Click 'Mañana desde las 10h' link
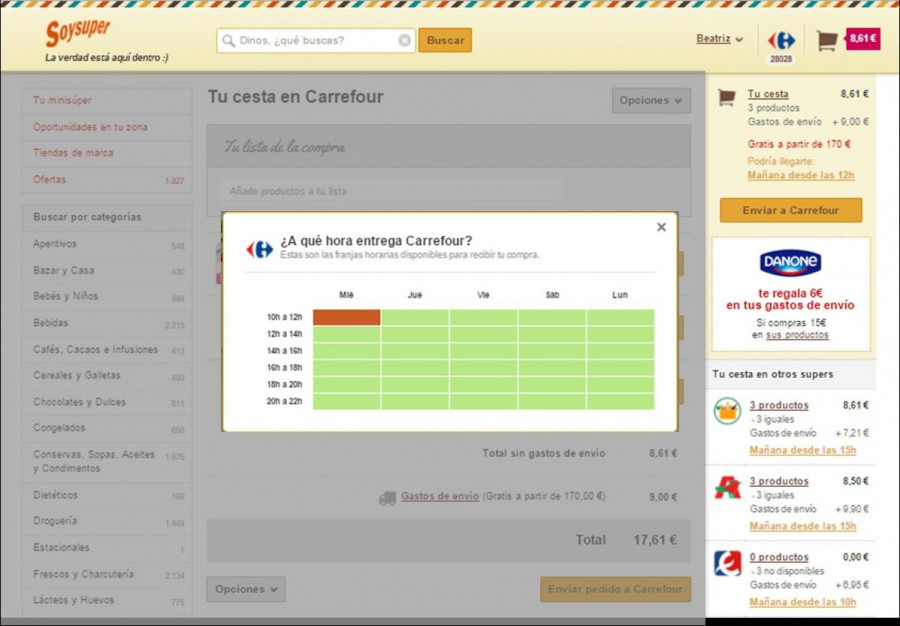The width and height of the screenshot is (900, 626). 802,602
